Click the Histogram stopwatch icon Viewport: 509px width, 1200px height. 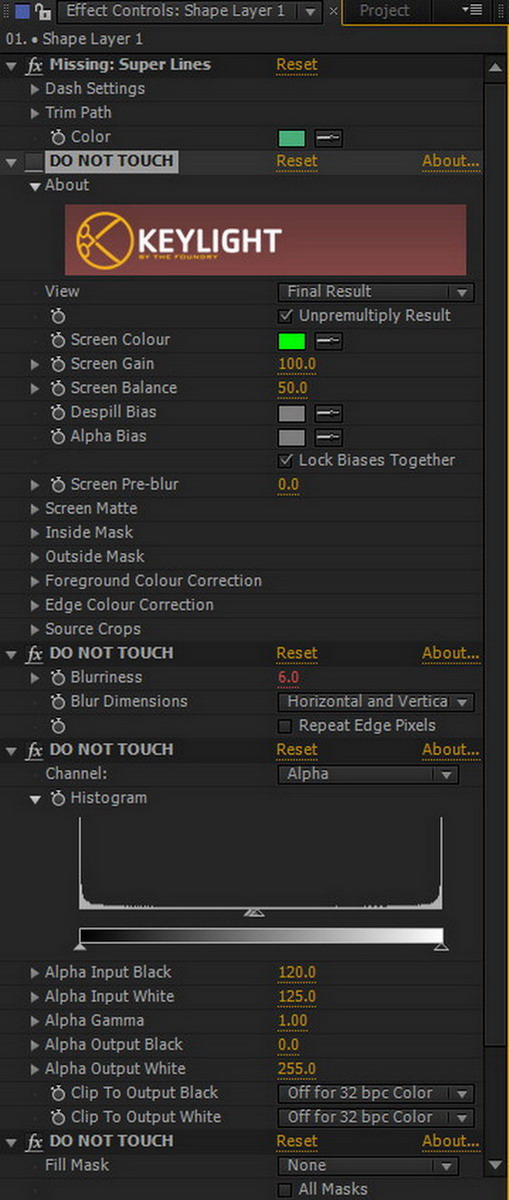pyautogui.click(x=58, y=798)
